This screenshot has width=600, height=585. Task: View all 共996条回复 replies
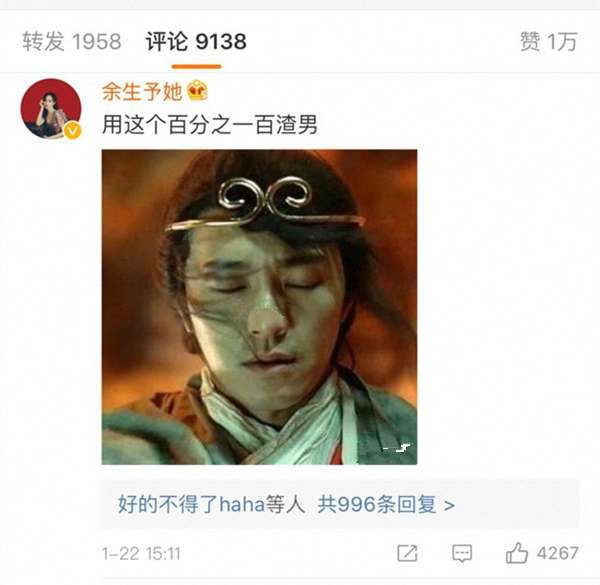(x=377, y=504)
